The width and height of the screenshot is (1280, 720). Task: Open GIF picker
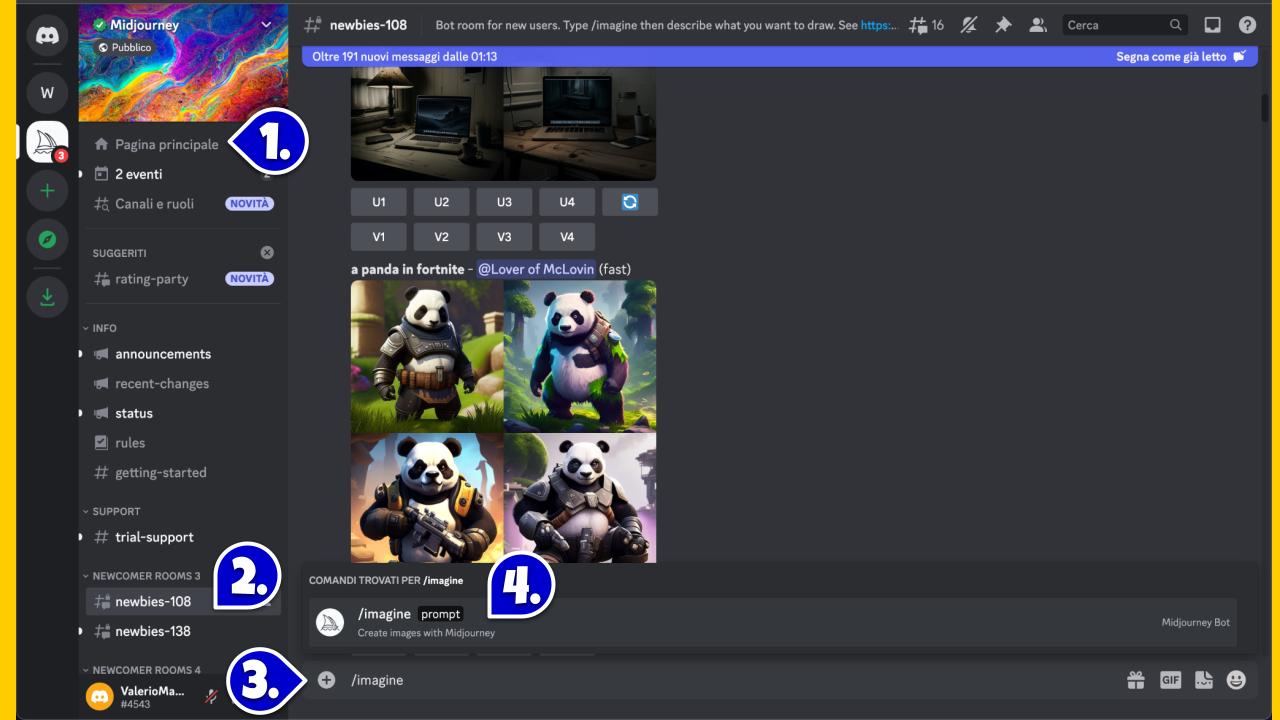[1170, 680]
